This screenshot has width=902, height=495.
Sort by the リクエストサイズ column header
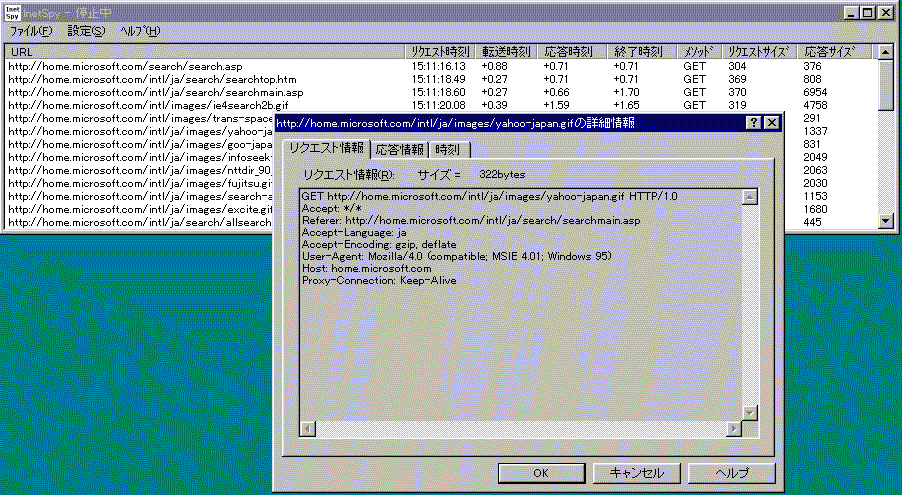[759, 52]
